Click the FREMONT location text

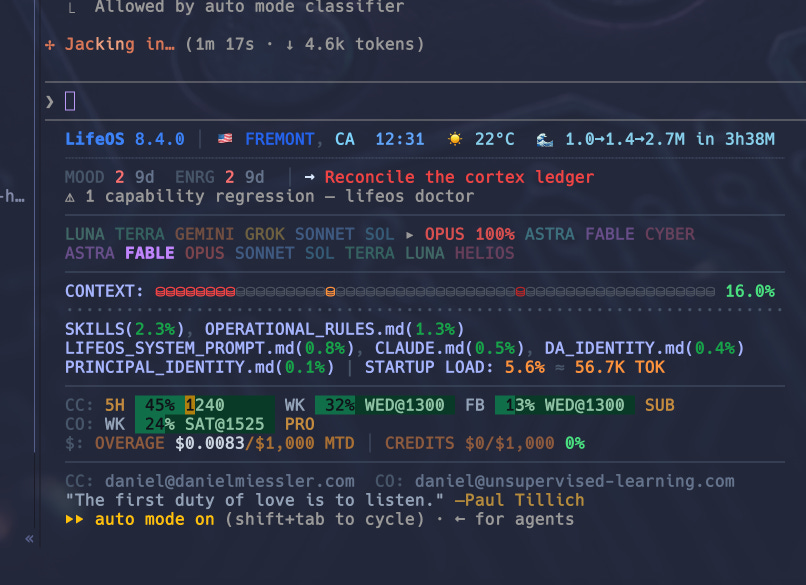[x=280, y=139]
